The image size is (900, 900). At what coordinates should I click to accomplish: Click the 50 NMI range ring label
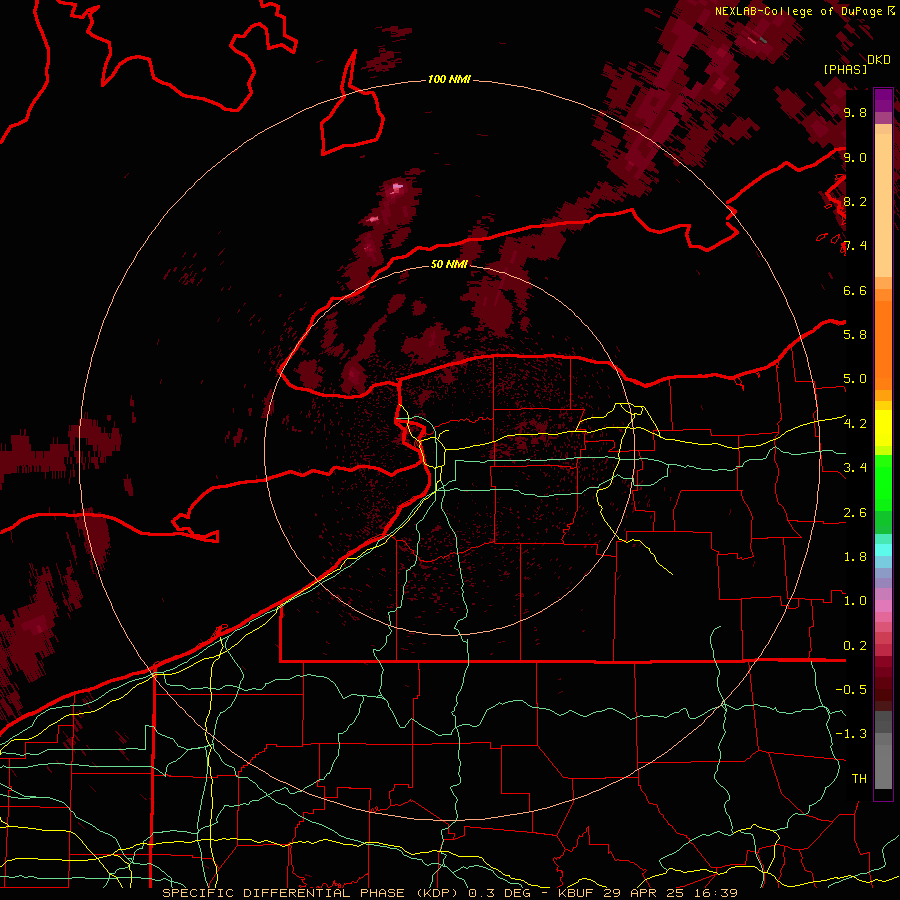click(449, 264)
